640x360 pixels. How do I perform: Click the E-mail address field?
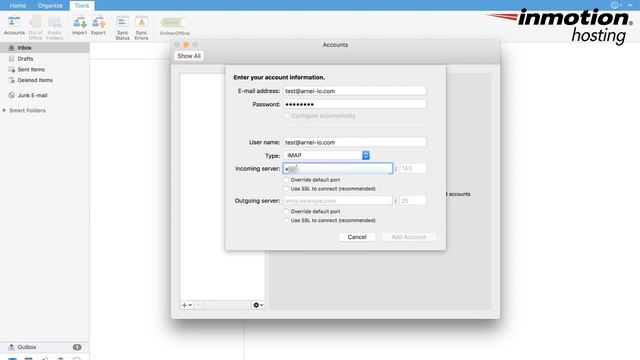point(355,91)
